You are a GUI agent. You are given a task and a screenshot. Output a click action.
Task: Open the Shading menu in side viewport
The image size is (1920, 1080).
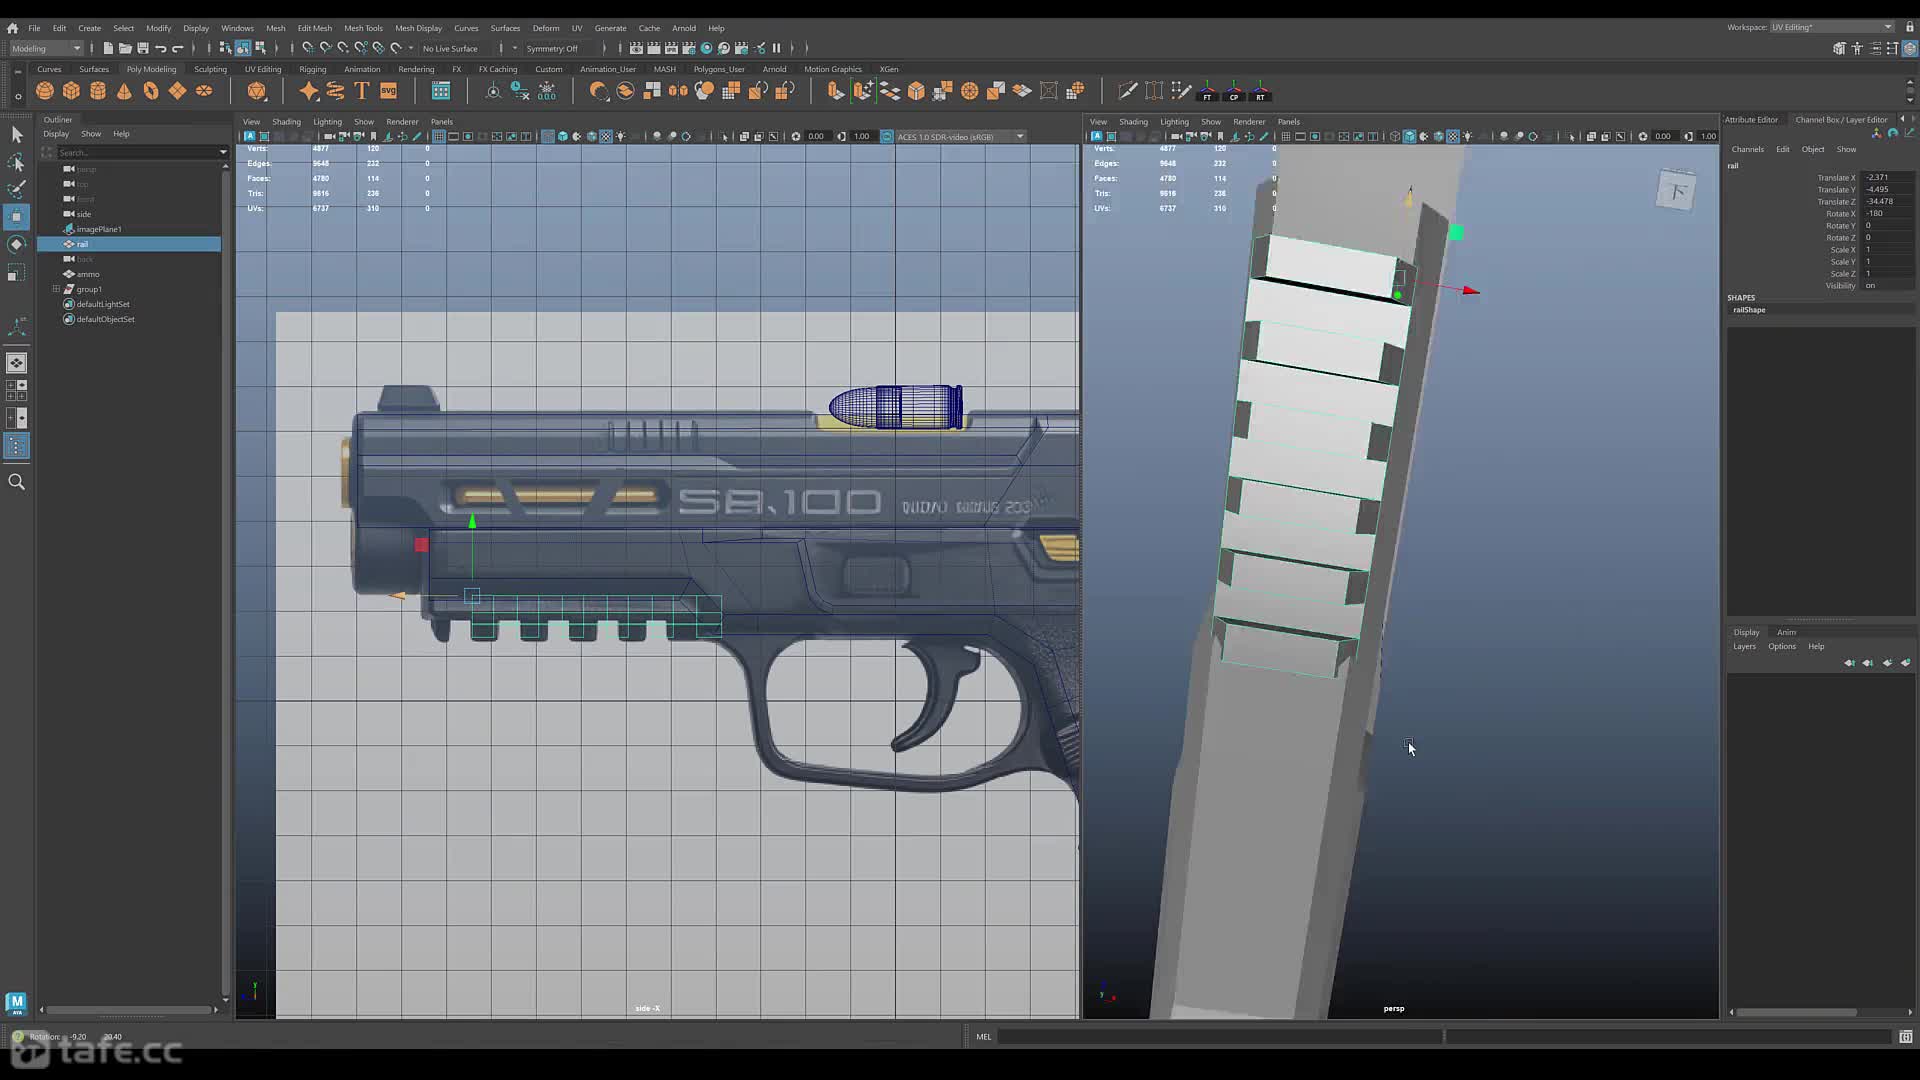[286, 122]
